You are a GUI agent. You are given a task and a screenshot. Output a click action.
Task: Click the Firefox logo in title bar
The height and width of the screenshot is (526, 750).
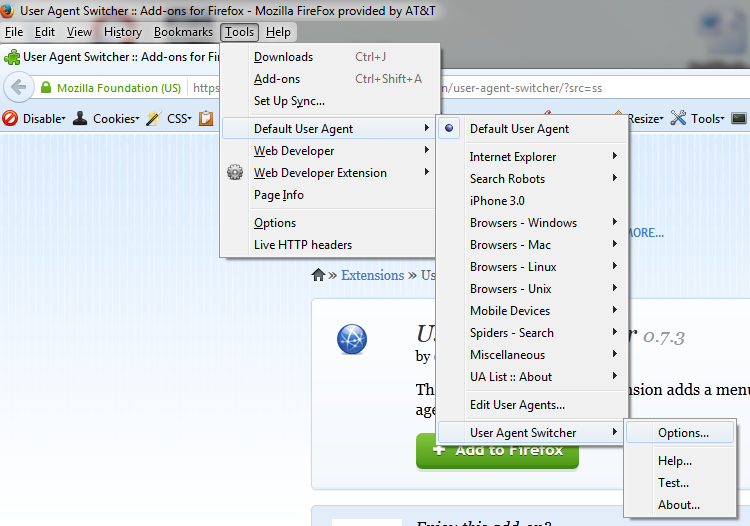tap(7, 10)
